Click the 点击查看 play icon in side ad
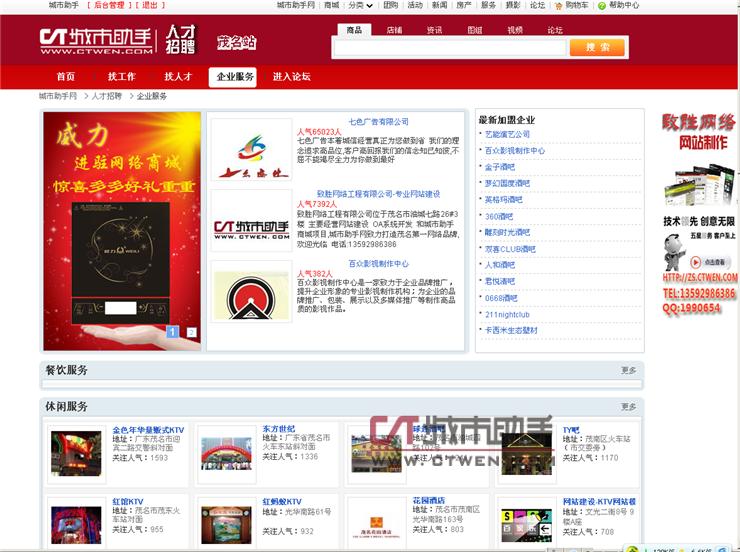The height and width of the screenshot is (552, 740). (696, 262)
